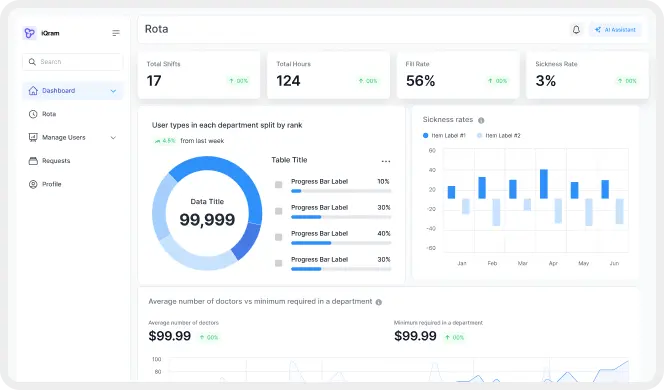Click the sidebar Search field

click(x=73, y=62)
